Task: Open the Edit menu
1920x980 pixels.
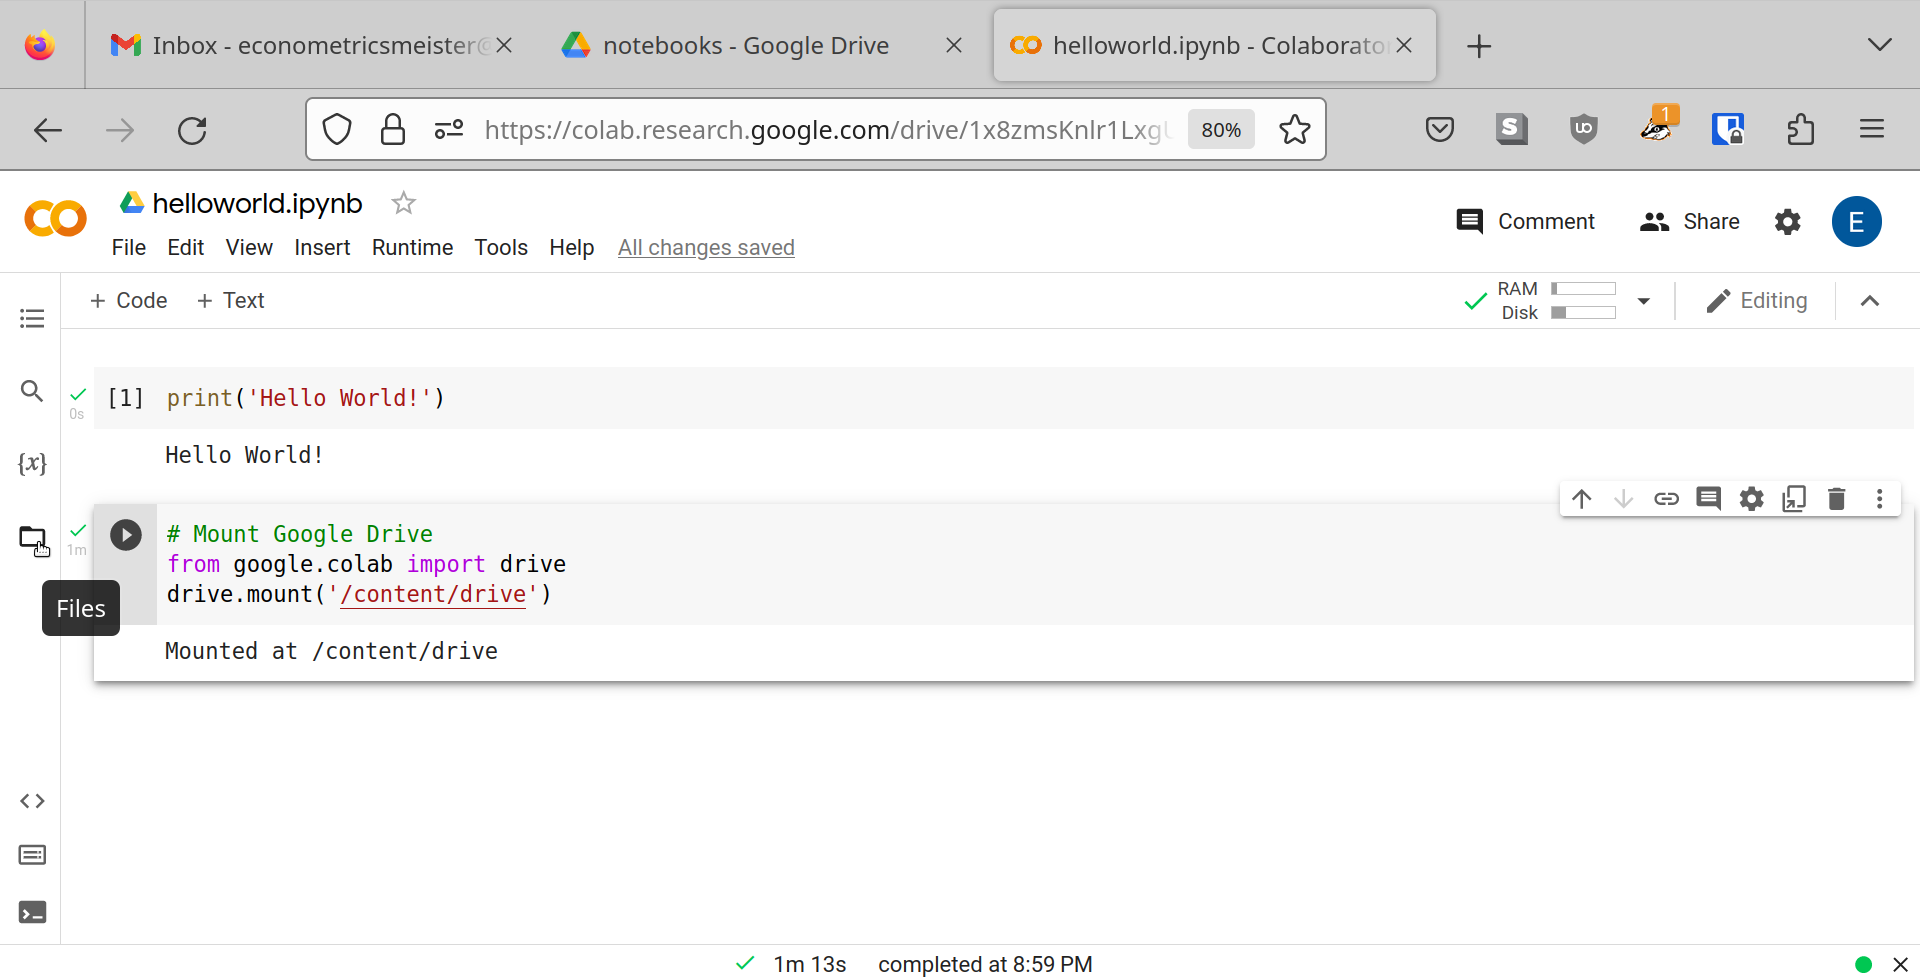Action: tap(186, 248)
